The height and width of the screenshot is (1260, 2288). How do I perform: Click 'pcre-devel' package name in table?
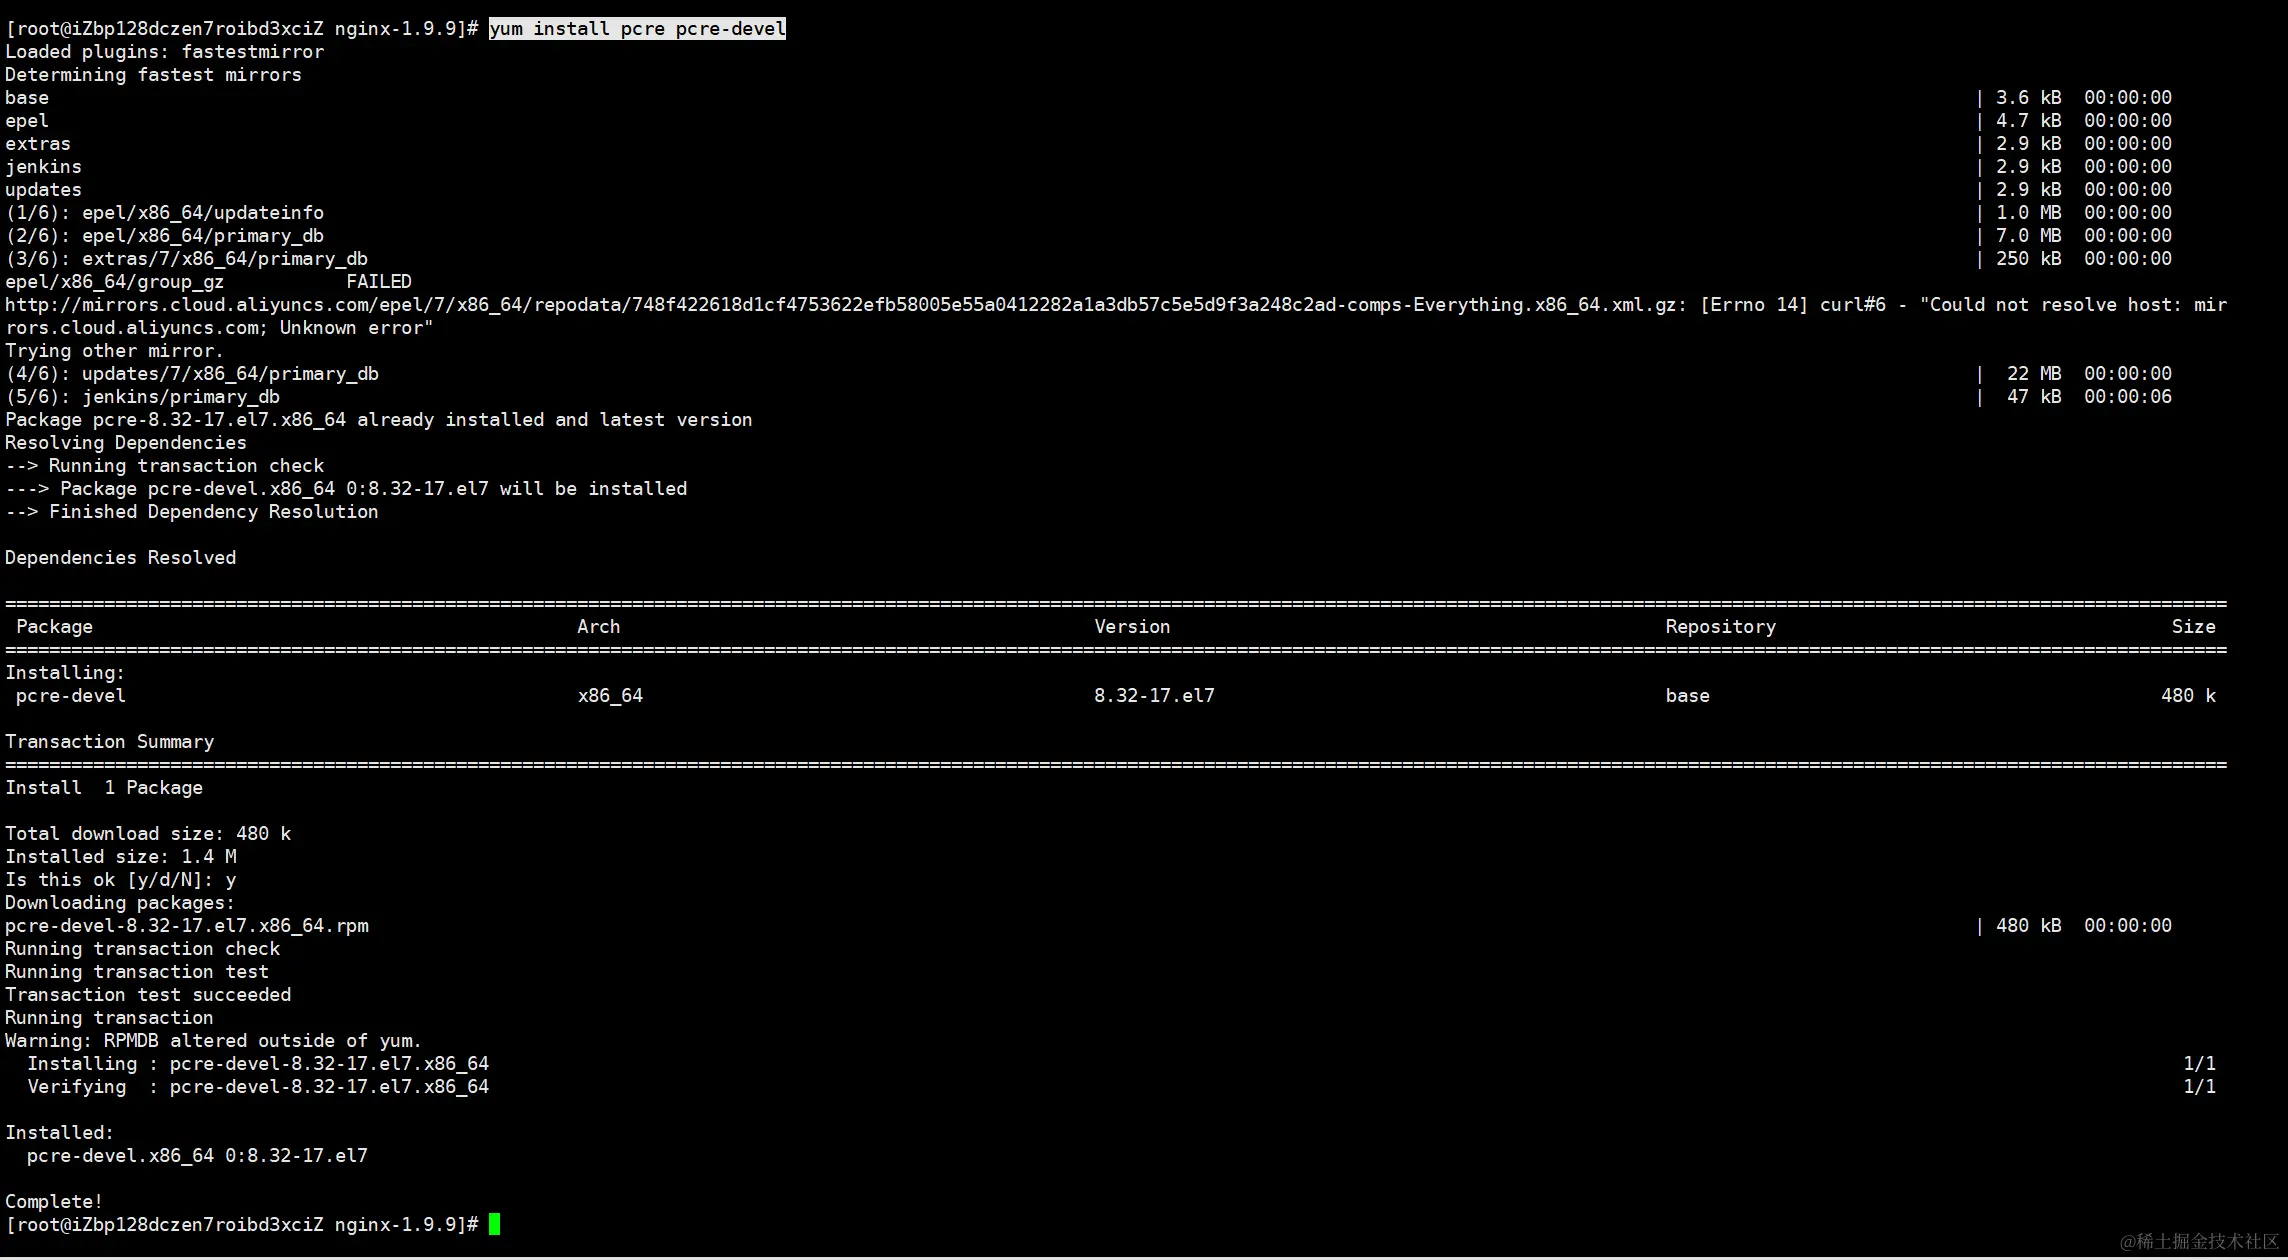pyautogui.click(x=71, y=696)
